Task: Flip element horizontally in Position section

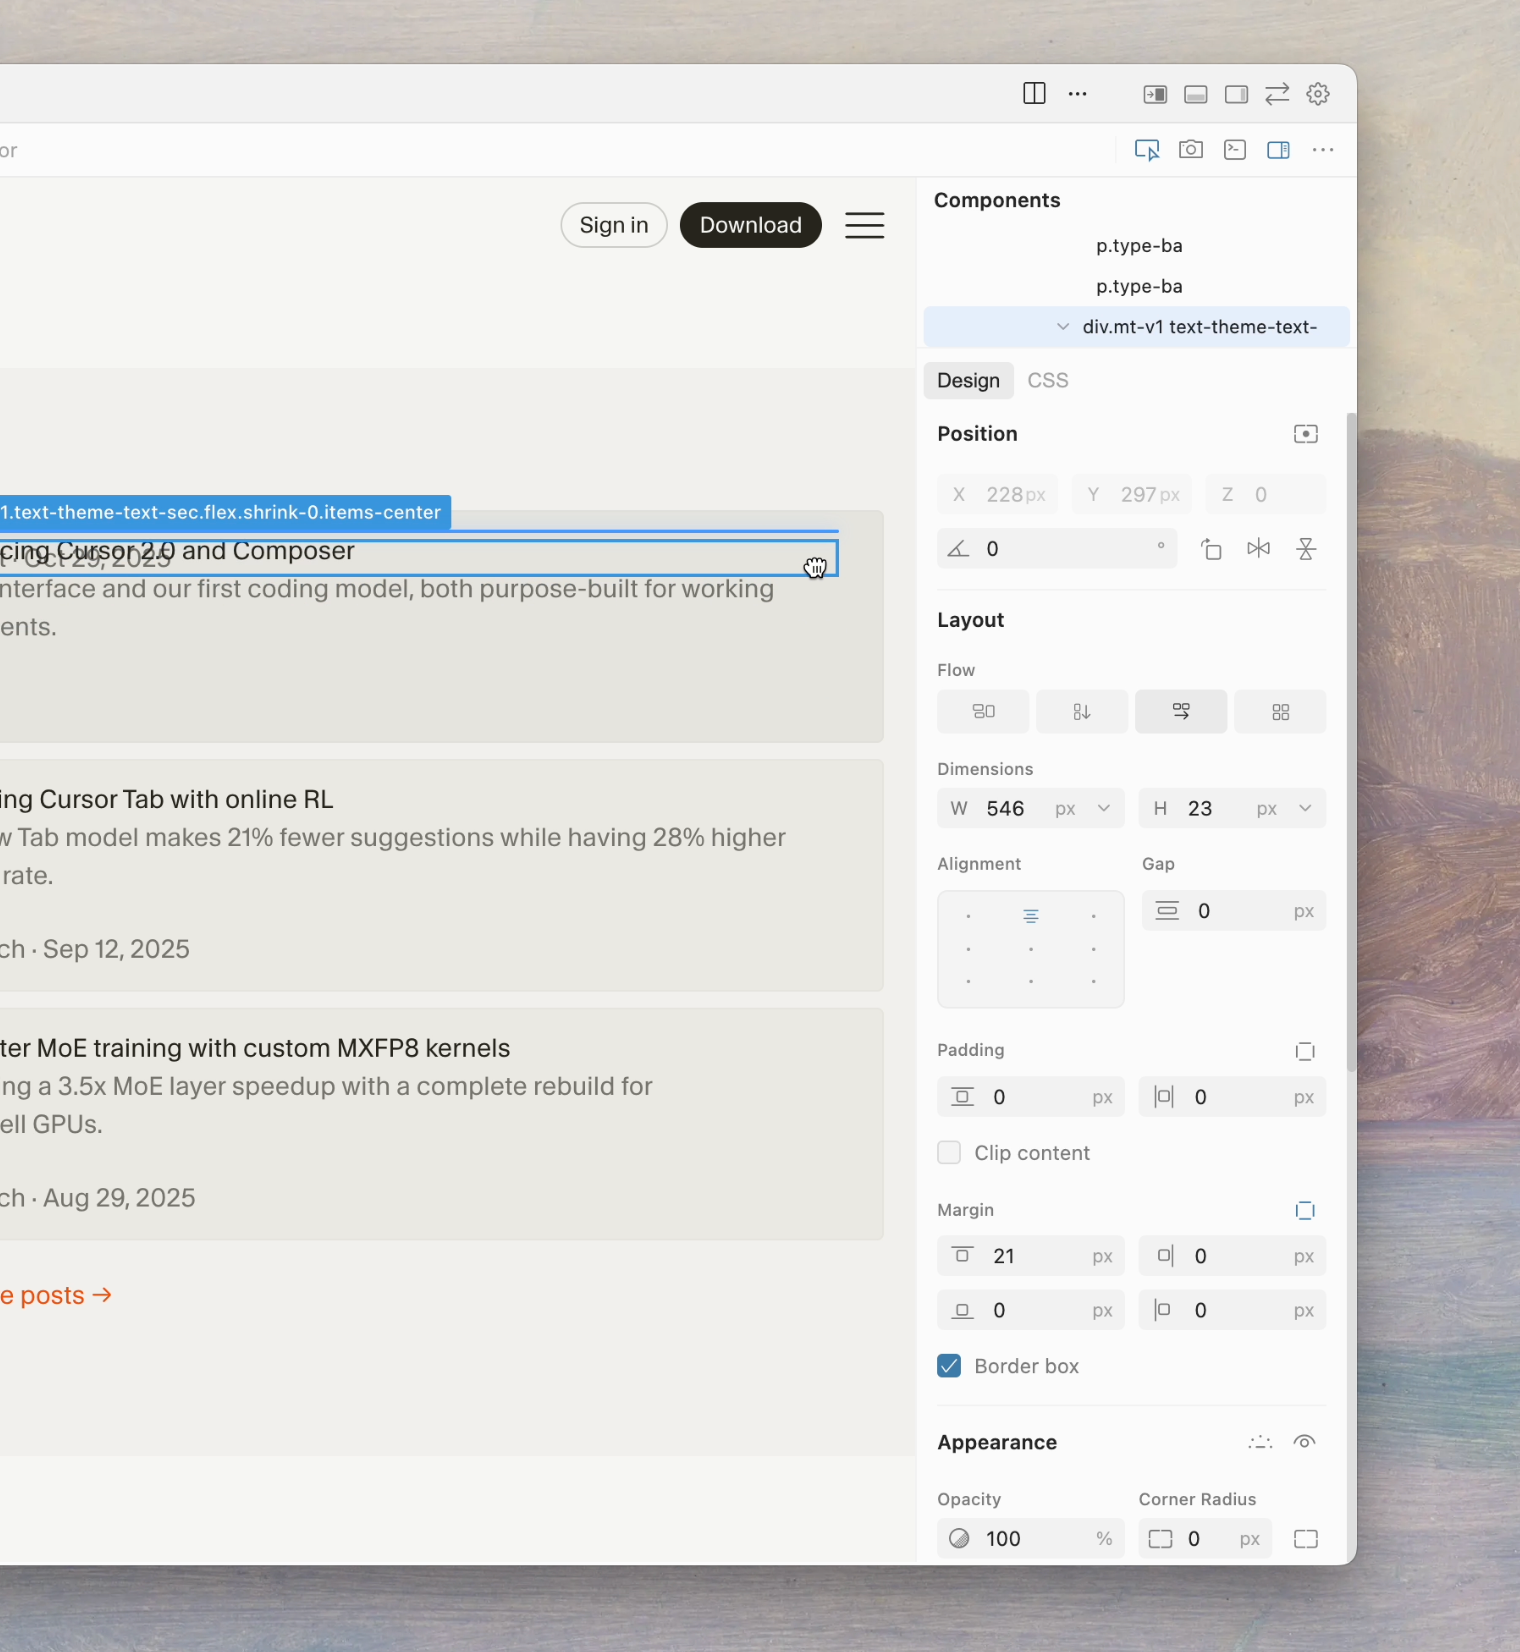Action: 1258,549
